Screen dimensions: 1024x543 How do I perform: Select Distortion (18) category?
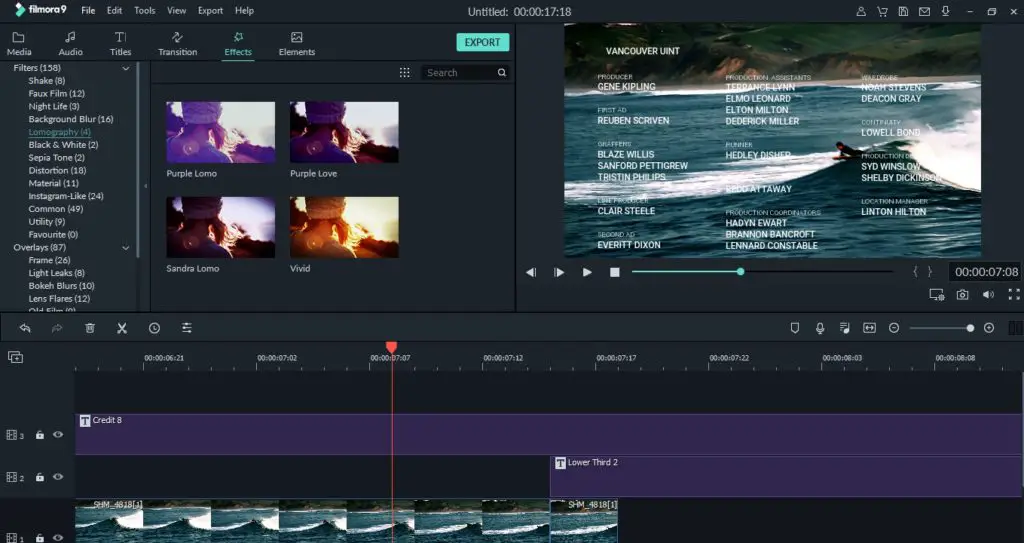[57, 170]
